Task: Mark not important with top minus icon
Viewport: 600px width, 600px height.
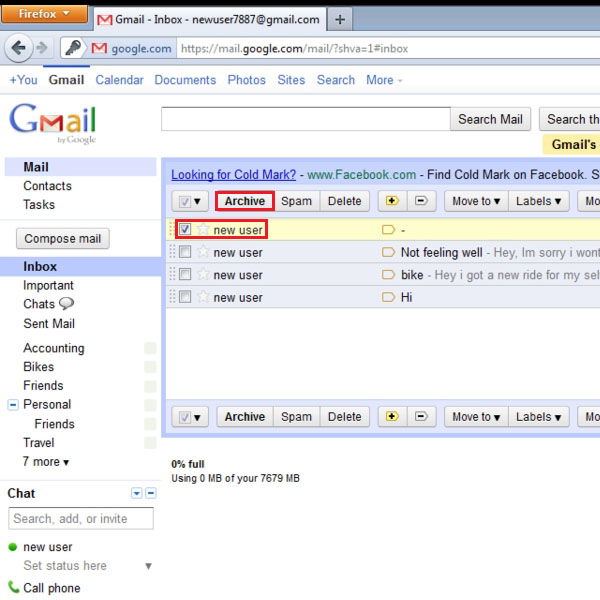Action: tap(421, 201)
